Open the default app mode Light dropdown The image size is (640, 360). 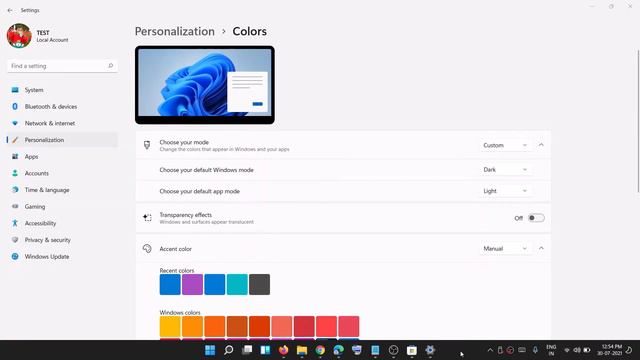pos(505,191)
